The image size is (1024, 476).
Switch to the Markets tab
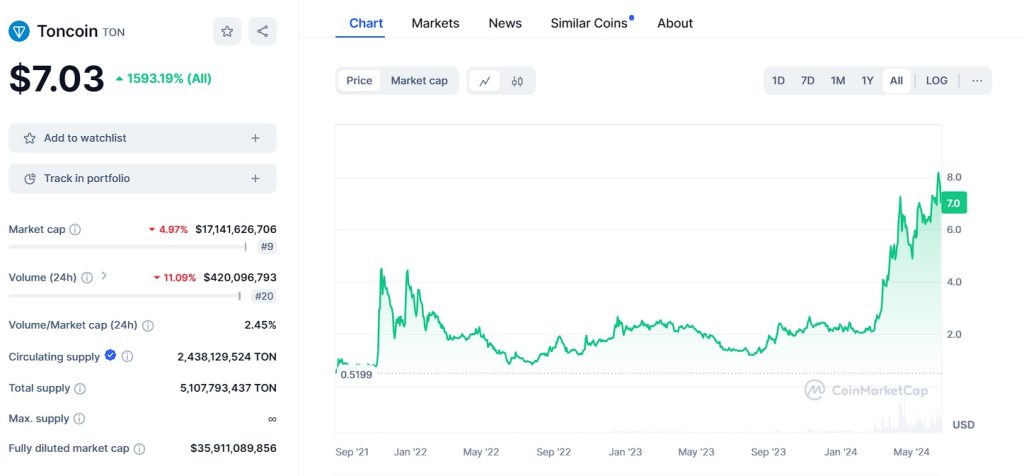[x=435, y=24]
